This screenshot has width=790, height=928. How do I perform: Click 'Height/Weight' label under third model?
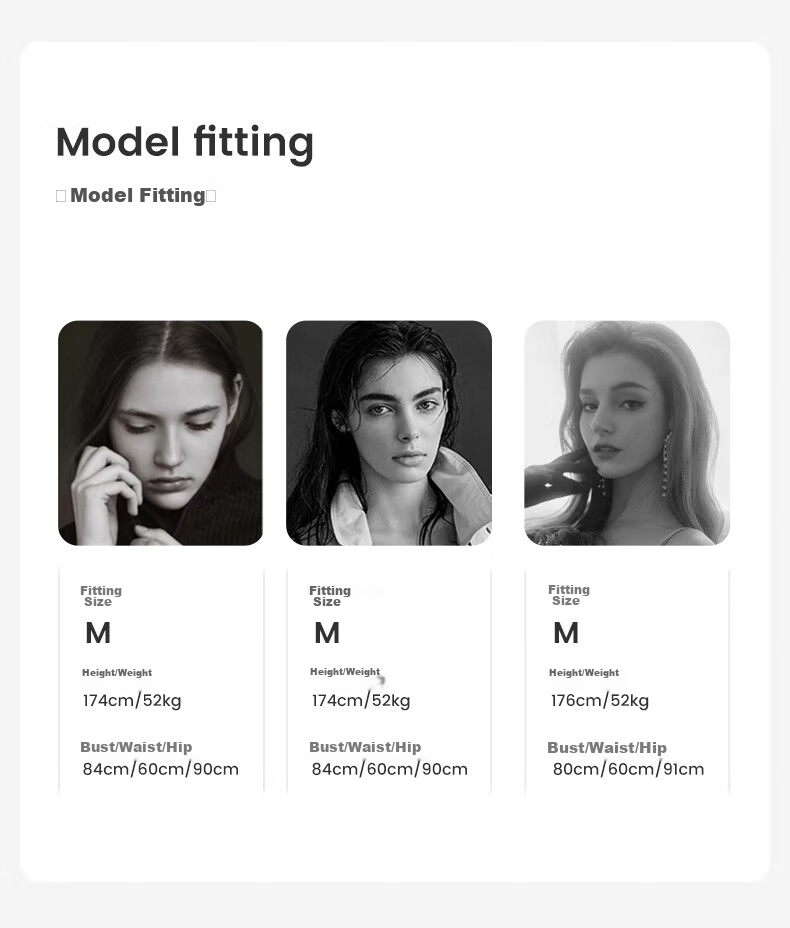pos(584,673)
